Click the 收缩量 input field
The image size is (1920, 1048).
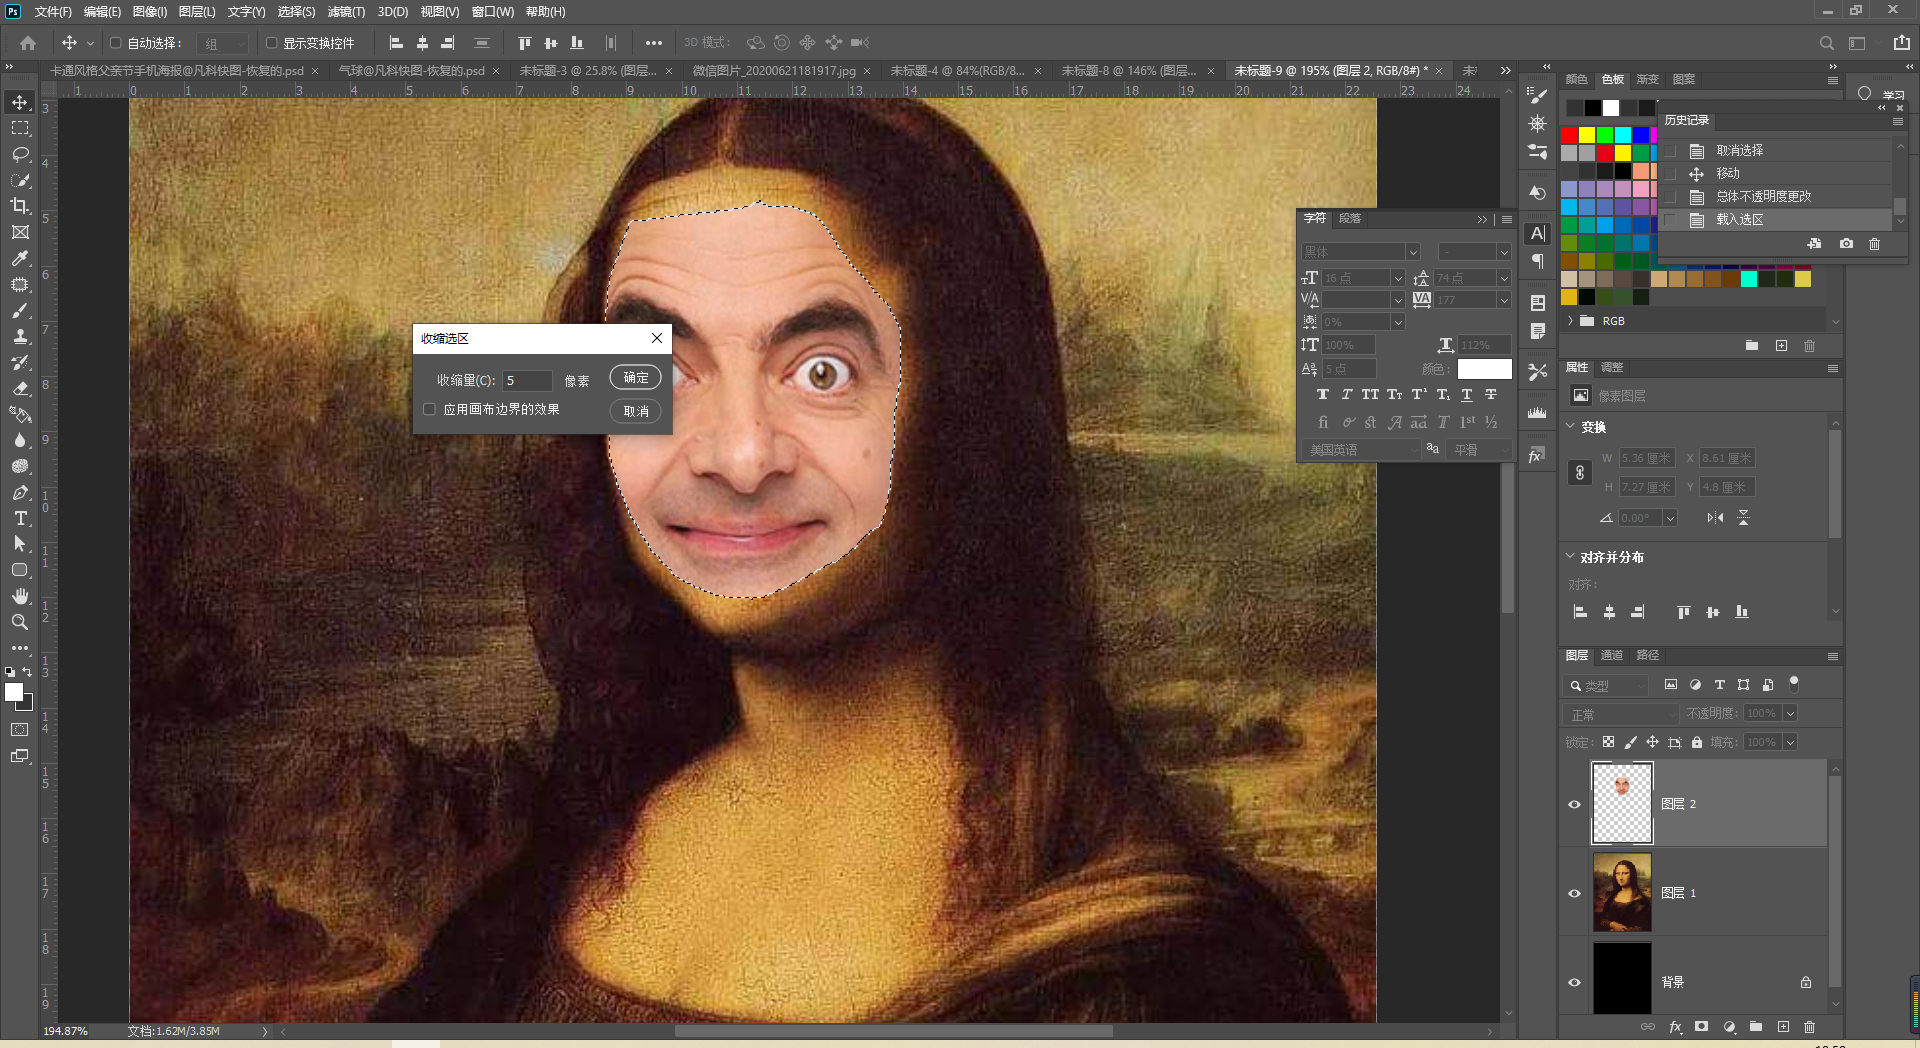(527, 380)
